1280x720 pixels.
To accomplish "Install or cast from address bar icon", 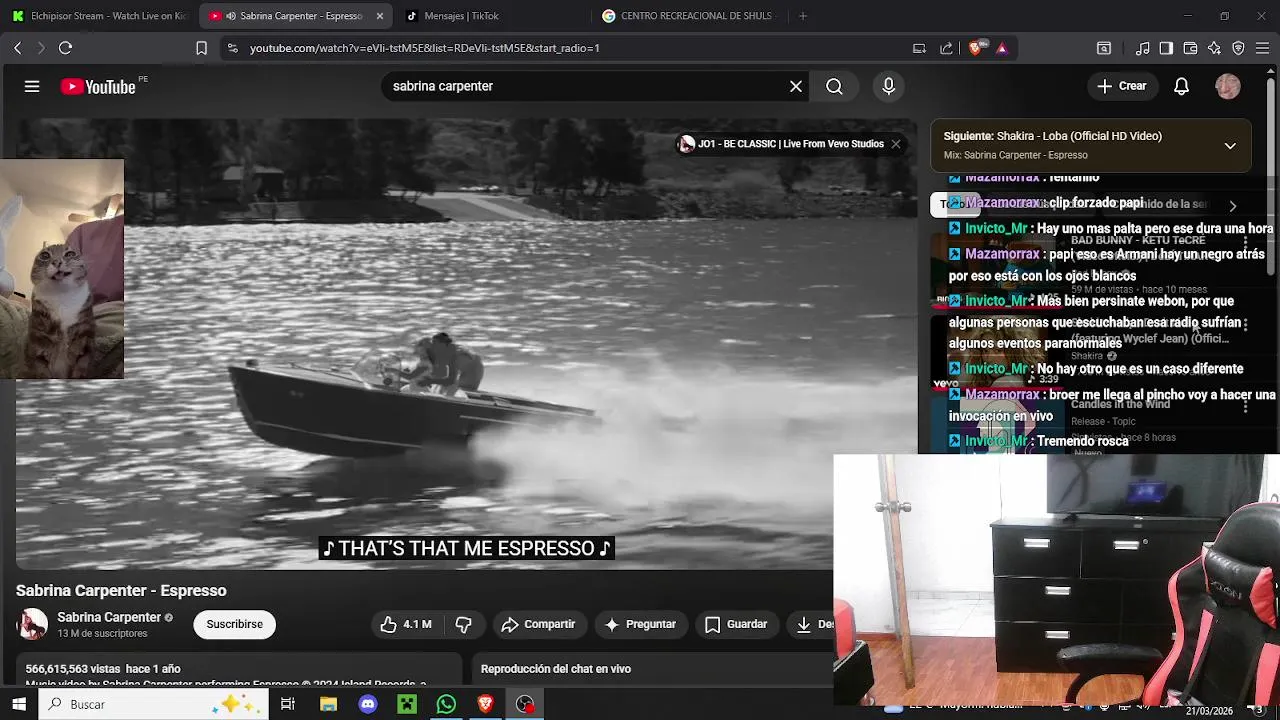I will [x=919, y=48].
